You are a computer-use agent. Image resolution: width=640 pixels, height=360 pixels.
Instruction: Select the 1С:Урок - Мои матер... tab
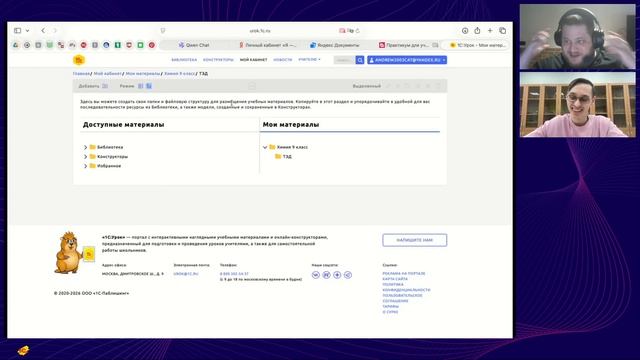click(478, 45)
